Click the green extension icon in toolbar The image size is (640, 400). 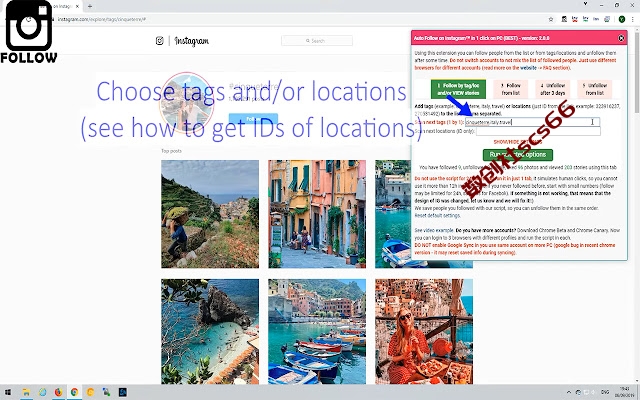(x=585, y=19)
